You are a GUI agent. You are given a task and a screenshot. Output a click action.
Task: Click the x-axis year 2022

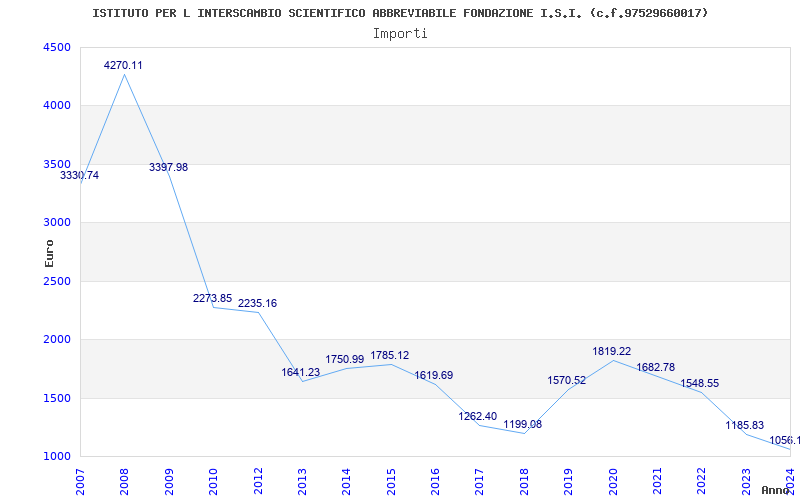pos(702,482)
